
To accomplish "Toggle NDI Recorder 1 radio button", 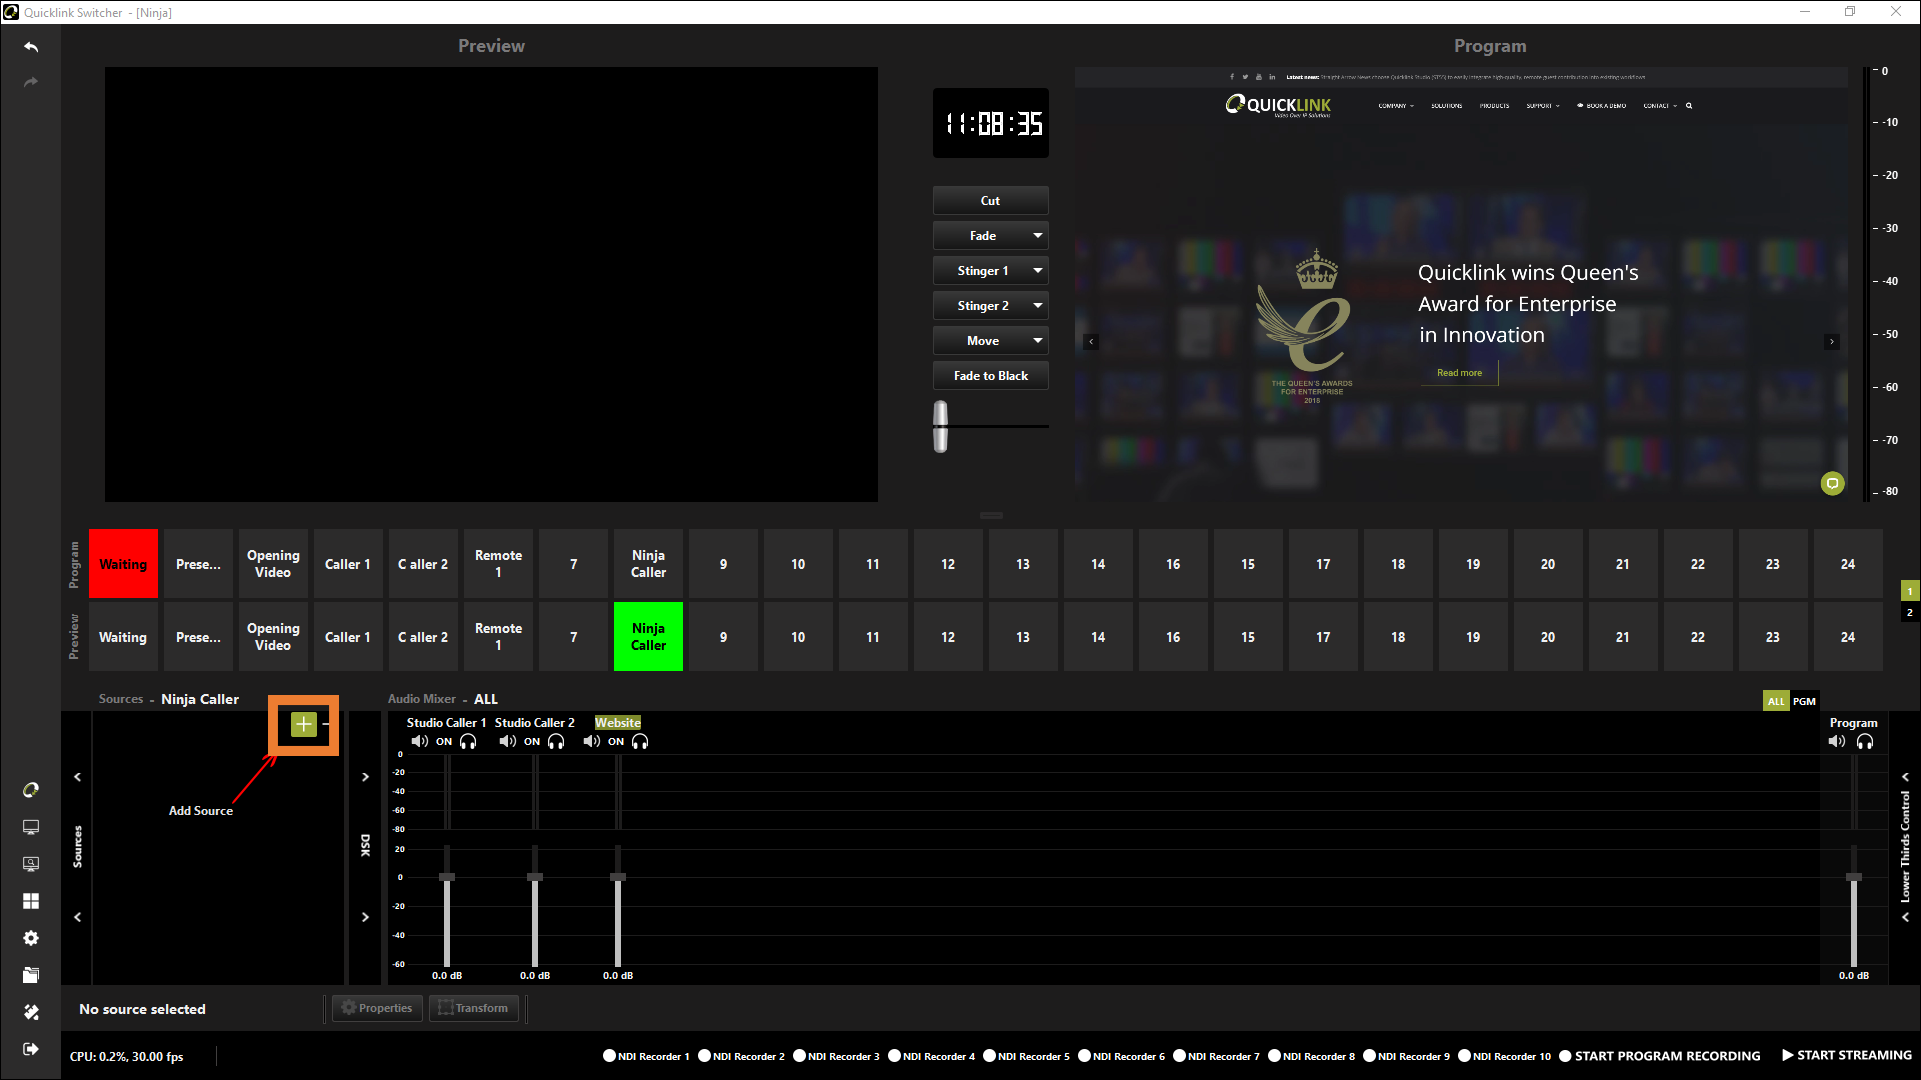I will click(x=609, y=1056).
